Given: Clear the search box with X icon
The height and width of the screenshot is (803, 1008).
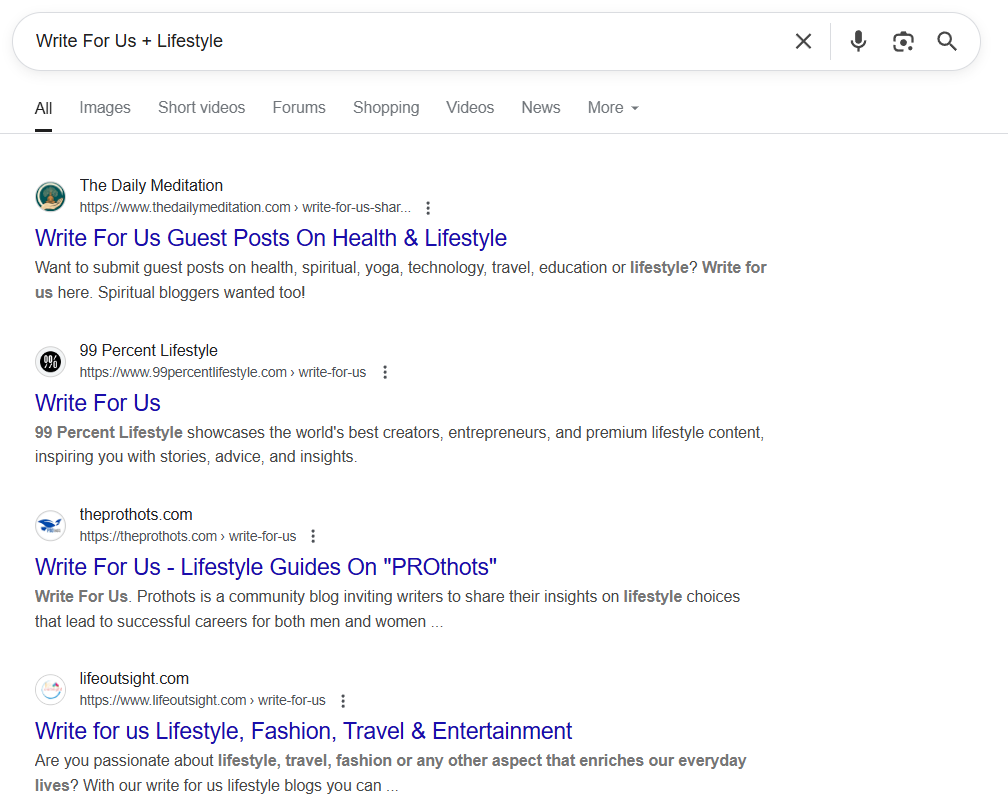Looking at the screenshot, I should pos(803,41).
